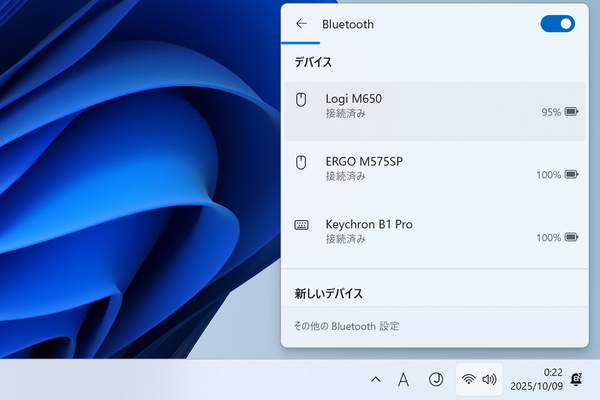The image size is (600, 400).
Task: Click the ERGO M575SP battery icon
Action: point(571,175)
